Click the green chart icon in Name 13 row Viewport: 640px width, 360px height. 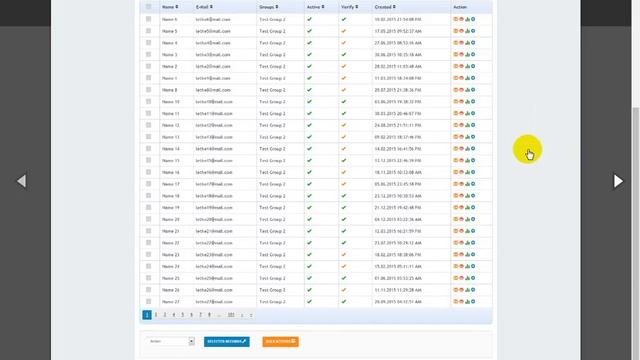click(x=467, y=137)
